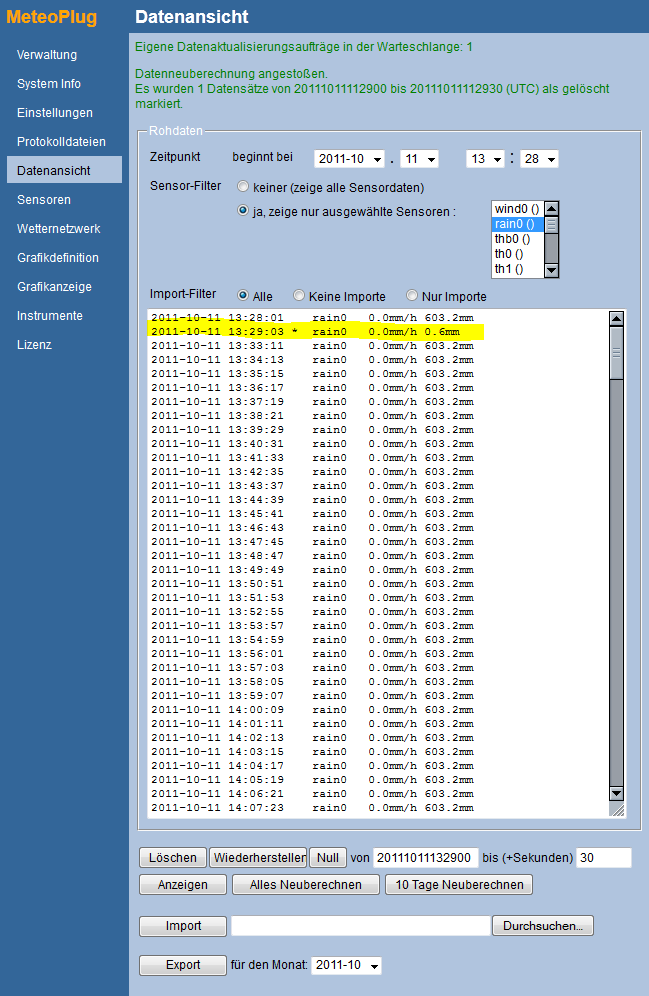Open the Lizenz page
The height and width of the screenshot is (996, 649).
(34, 344)
